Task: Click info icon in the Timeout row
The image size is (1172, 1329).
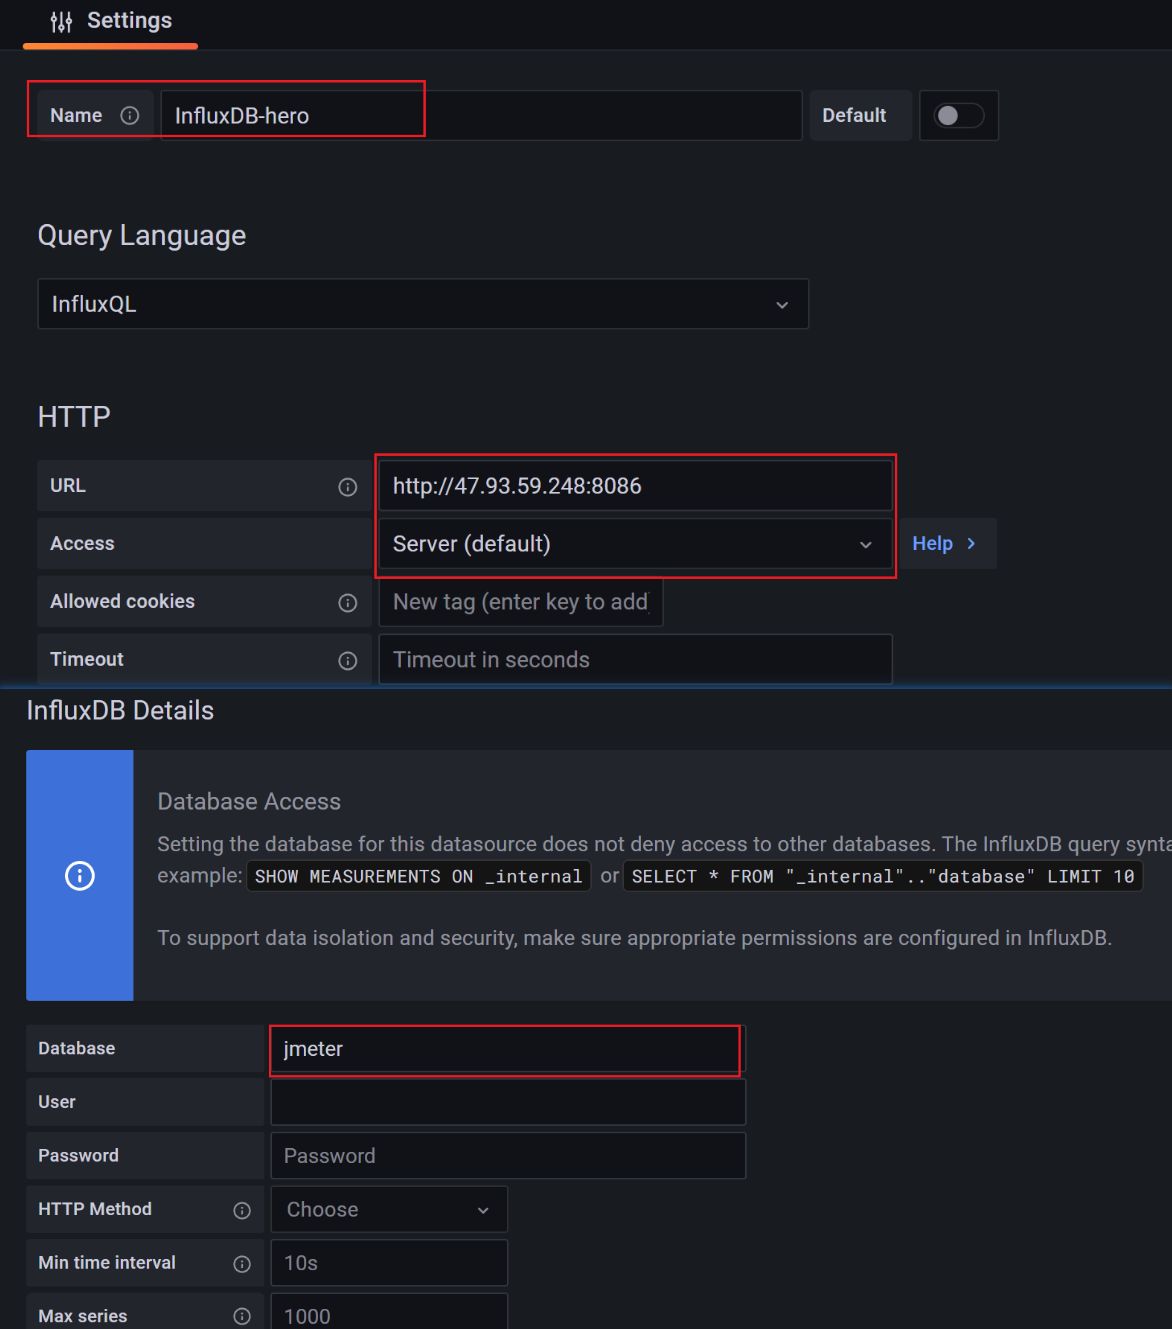Action: click(348, 661)
